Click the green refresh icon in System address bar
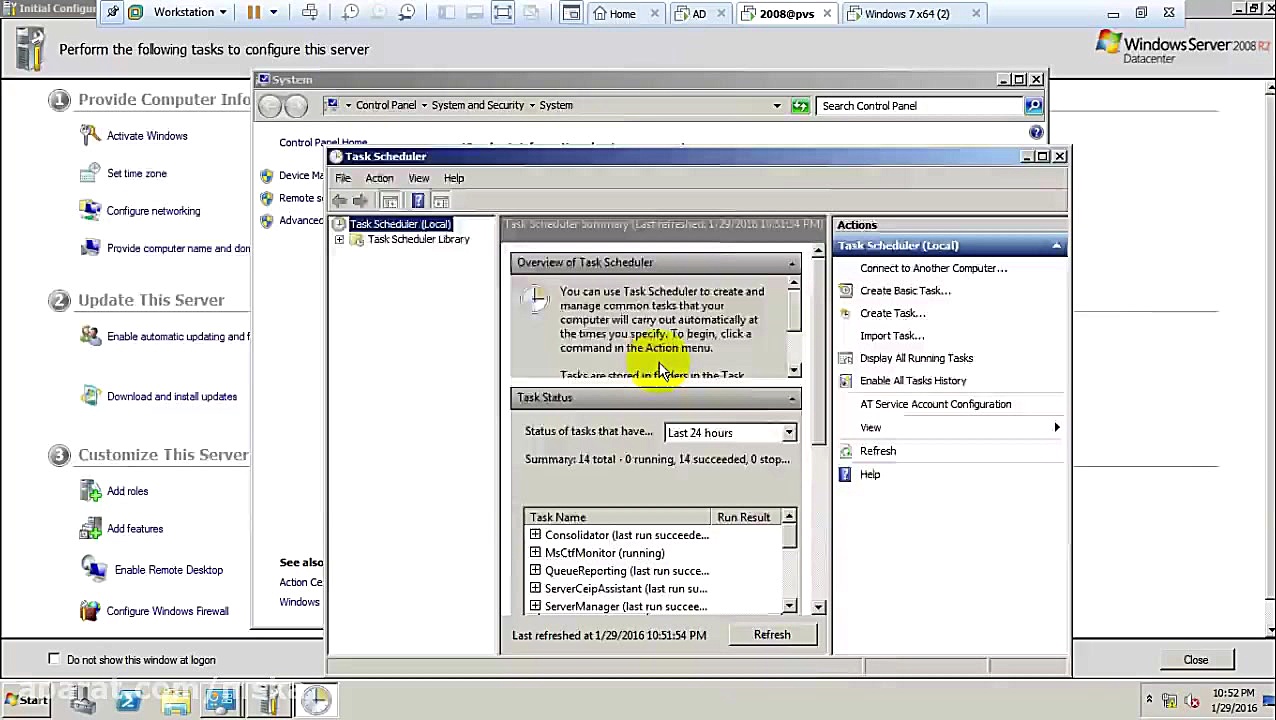This screenshot has height=720, width=1276. 800,105
